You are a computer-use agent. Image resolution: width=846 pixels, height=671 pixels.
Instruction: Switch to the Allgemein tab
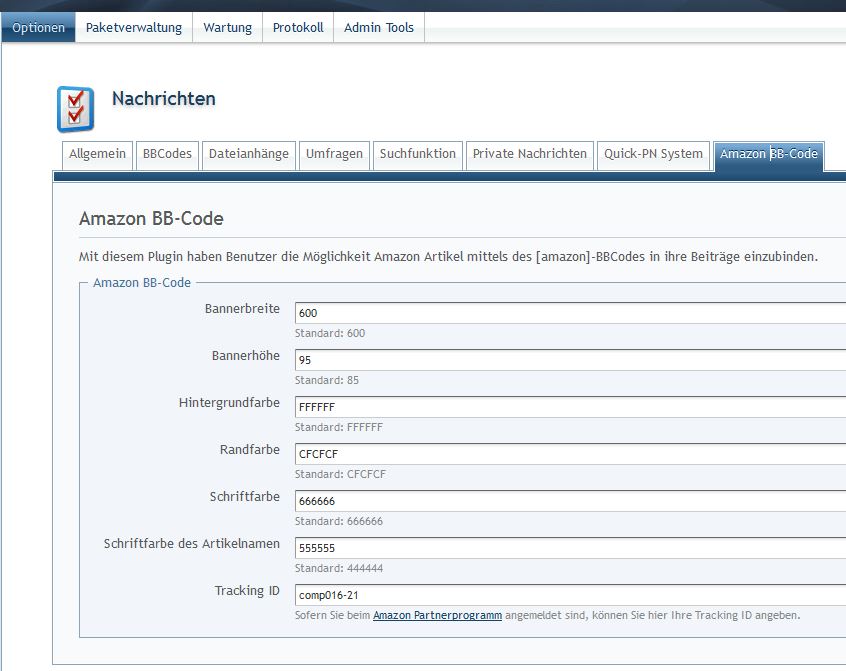[97, 155]
